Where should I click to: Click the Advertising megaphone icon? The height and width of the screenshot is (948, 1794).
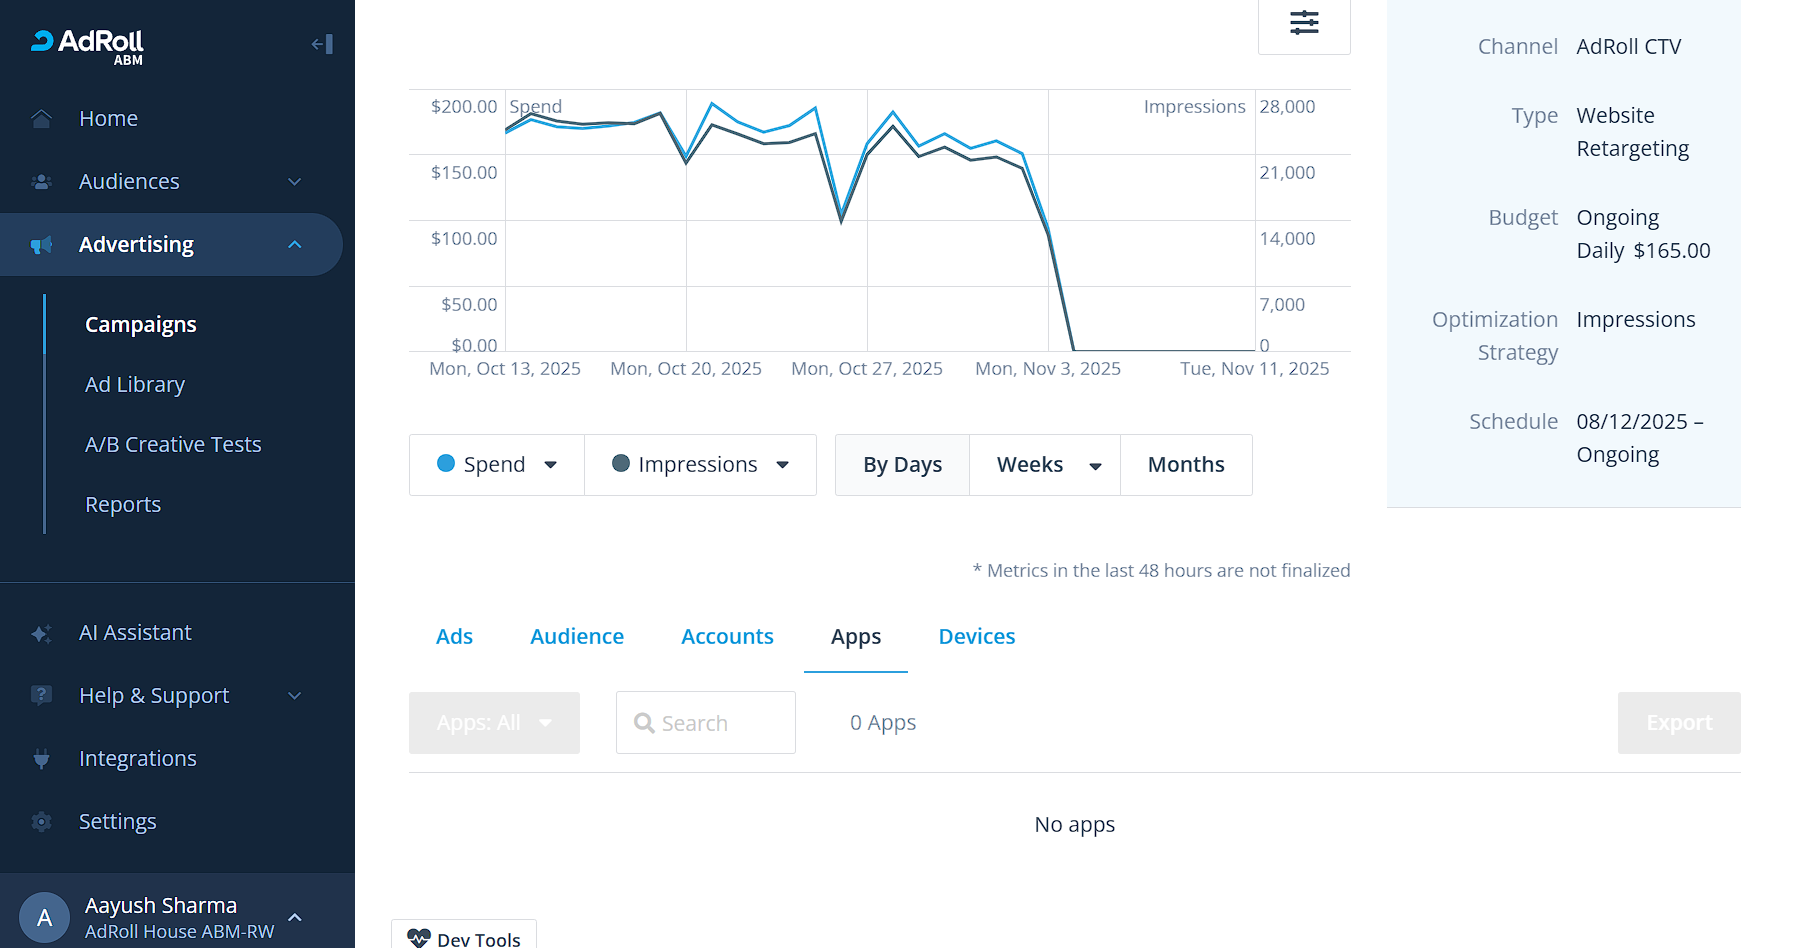(x=41, y=245)
